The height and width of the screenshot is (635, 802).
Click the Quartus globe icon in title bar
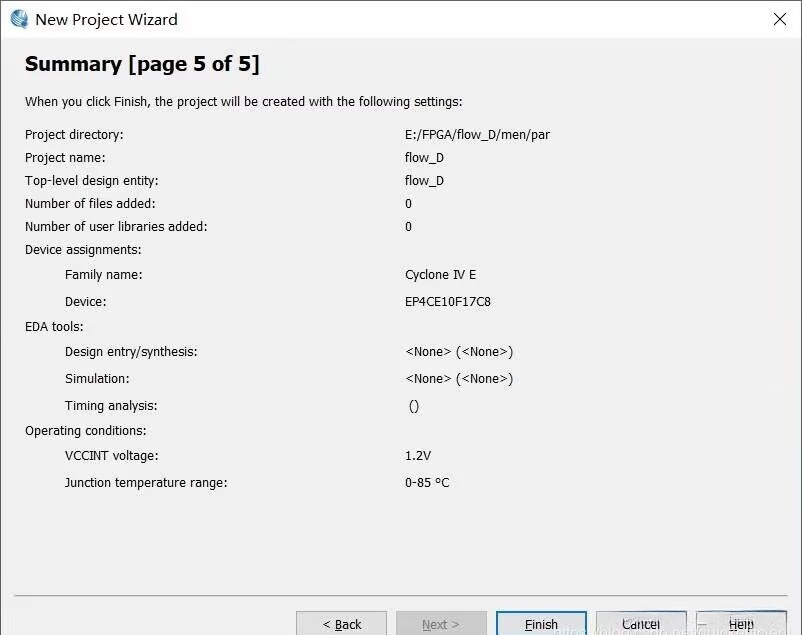click(x=19, y=19)
